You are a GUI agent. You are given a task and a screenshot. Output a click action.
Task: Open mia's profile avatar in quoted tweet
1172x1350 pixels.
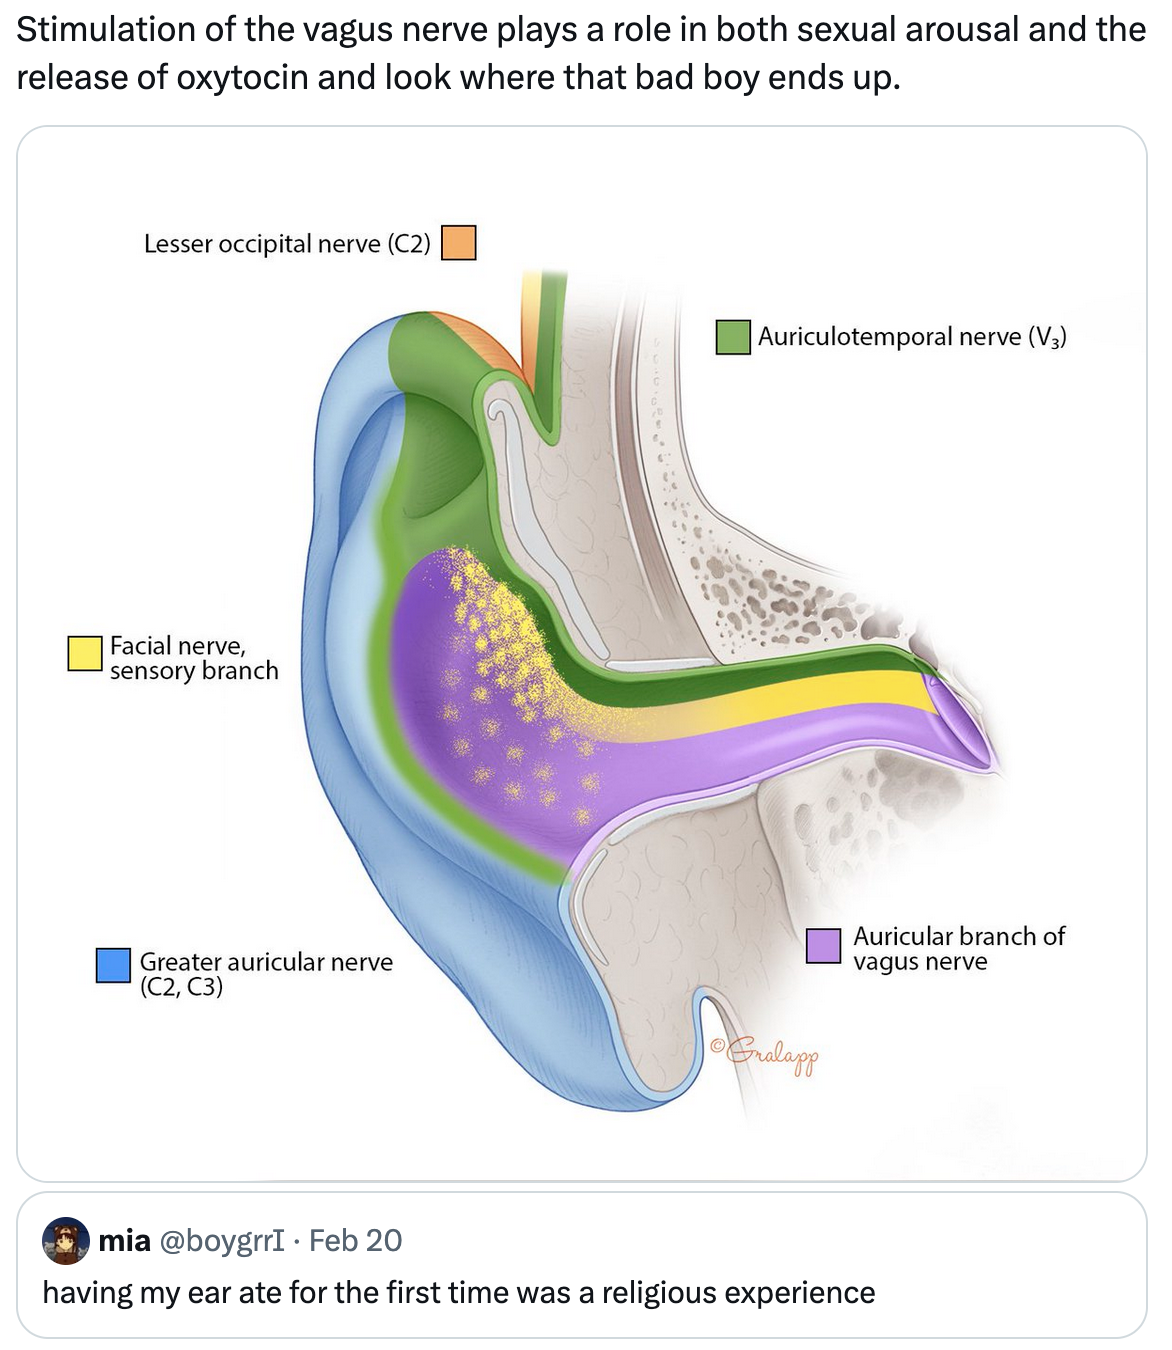click(x=66, y=1241)
